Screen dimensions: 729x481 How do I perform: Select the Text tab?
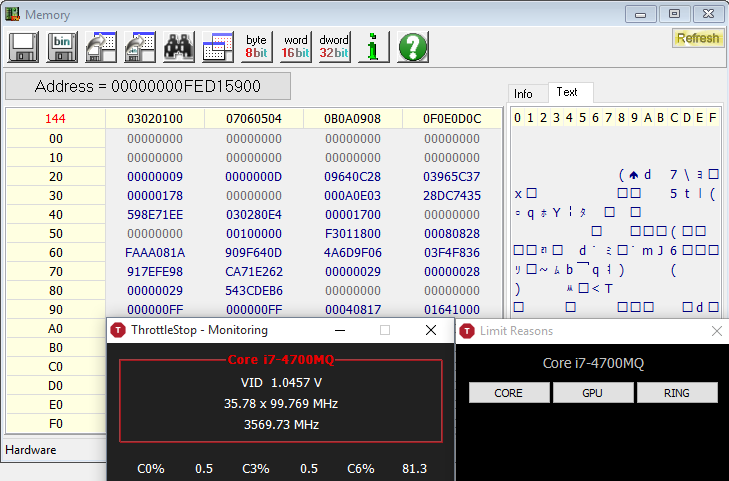pyautogui.click(x=567, y=92)
